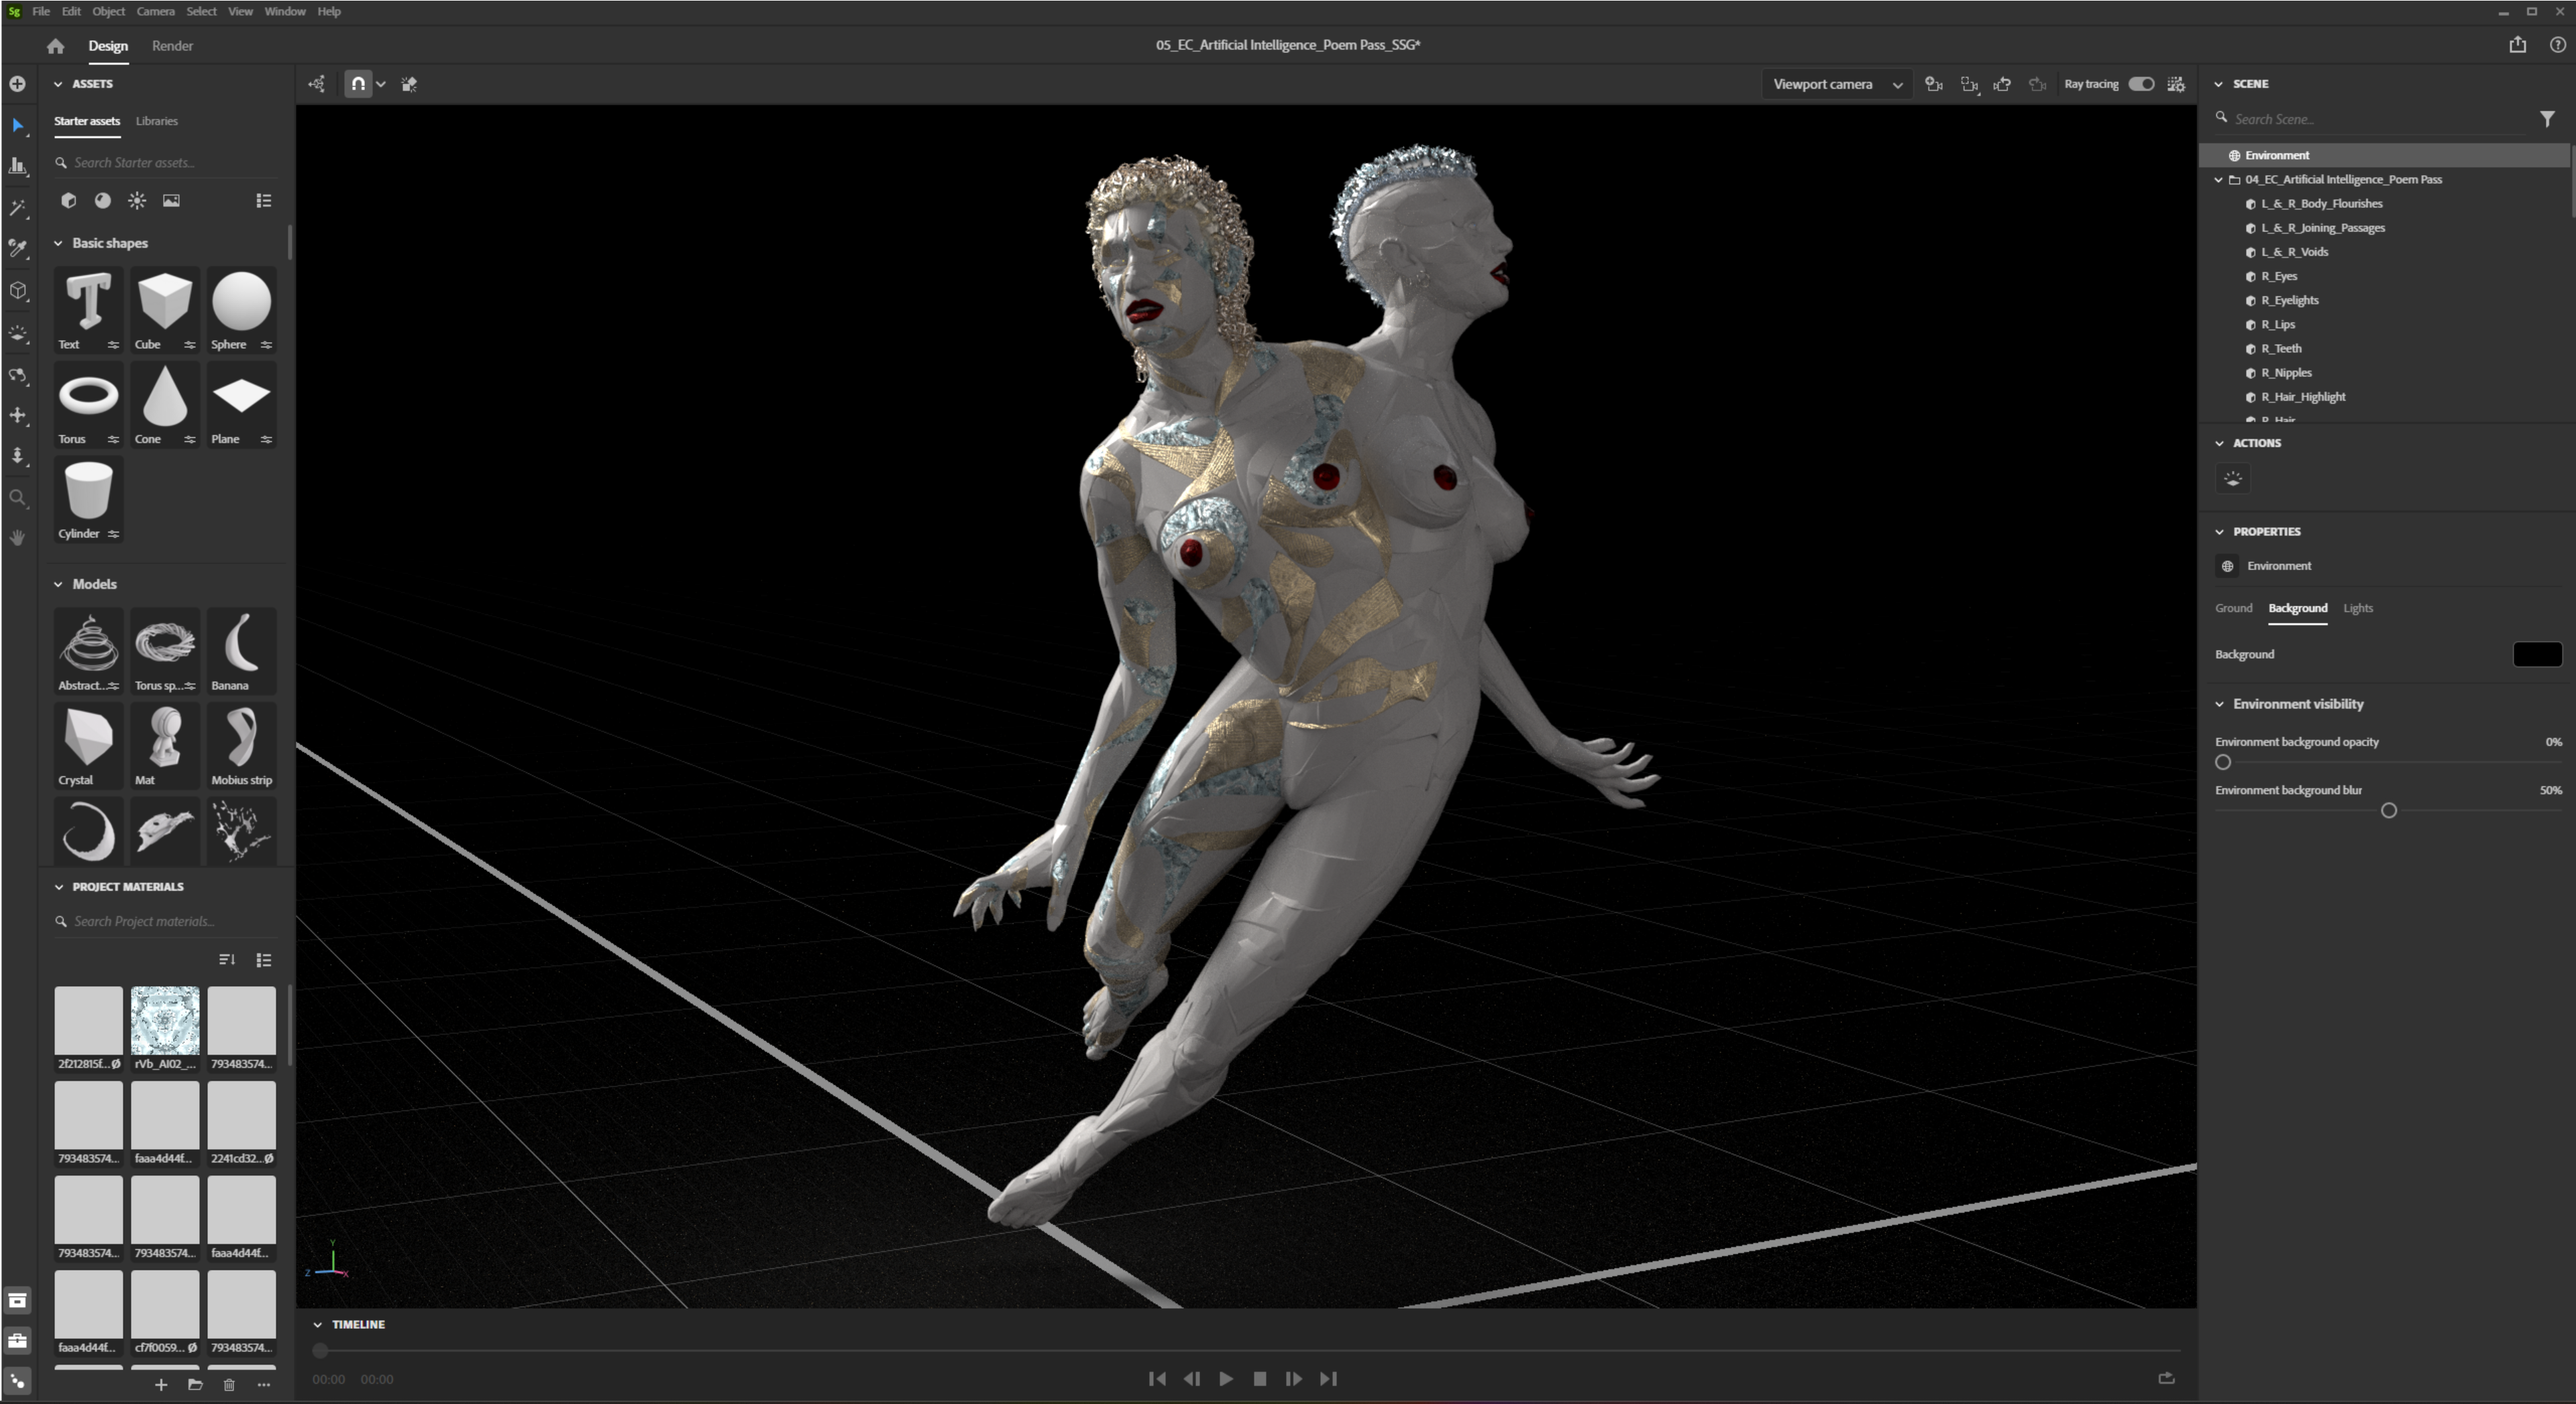Switch to the Lights properties tab

click(2357, 608)
